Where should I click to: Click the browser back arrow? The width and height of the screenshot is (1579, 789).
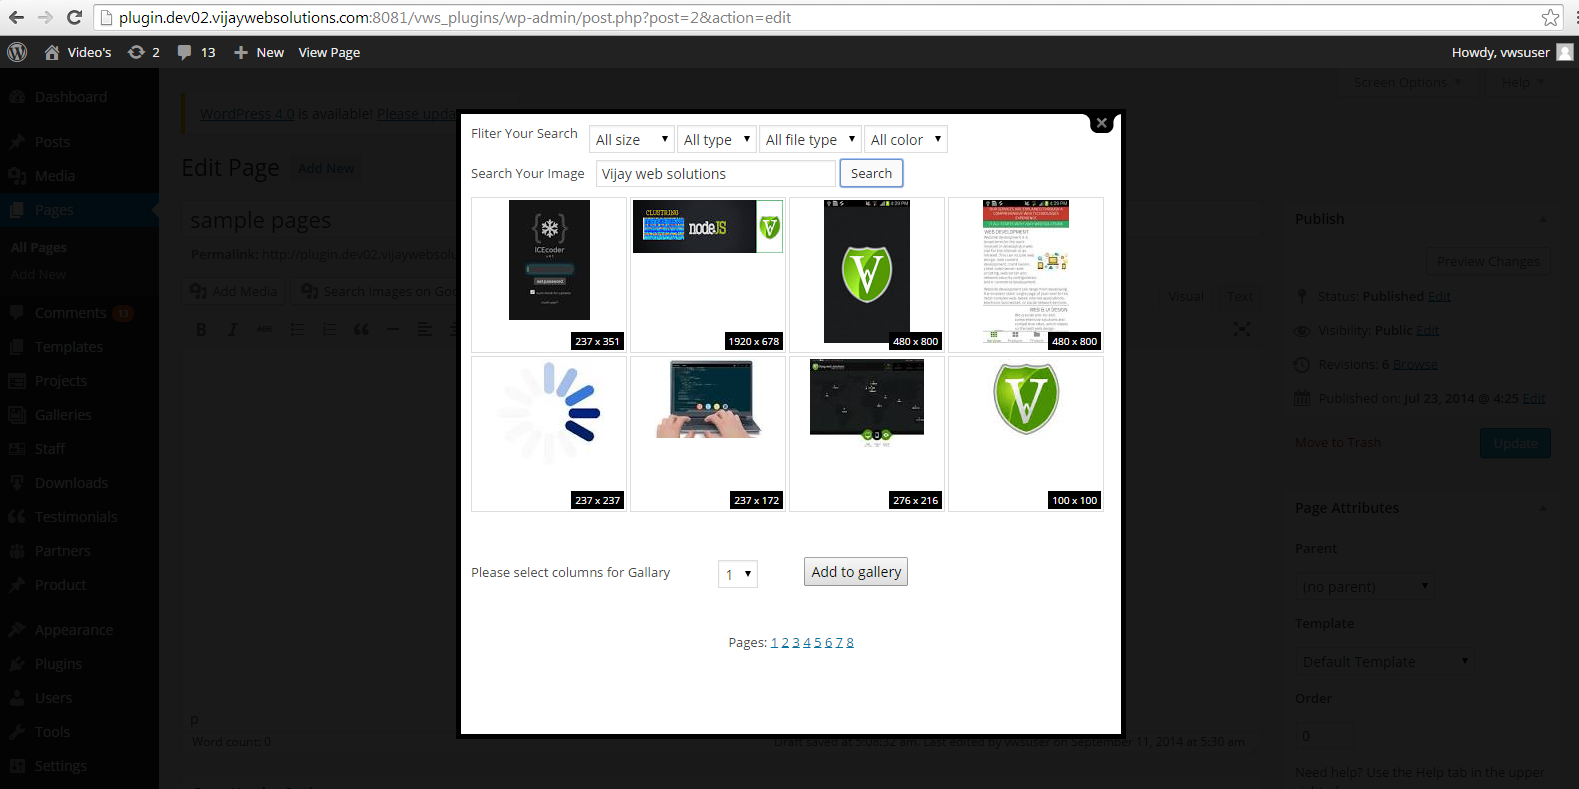pos(16,18)
